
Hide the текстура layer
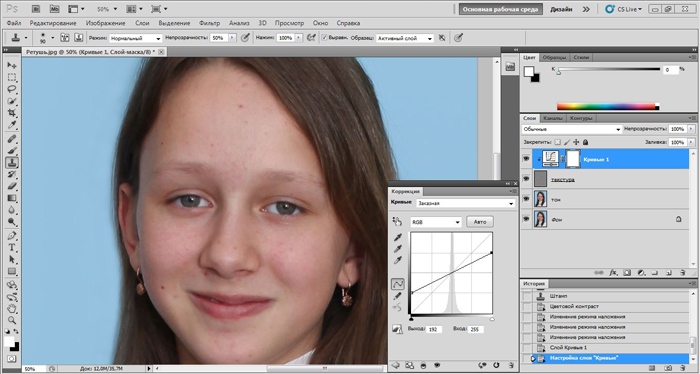point(526,179)
